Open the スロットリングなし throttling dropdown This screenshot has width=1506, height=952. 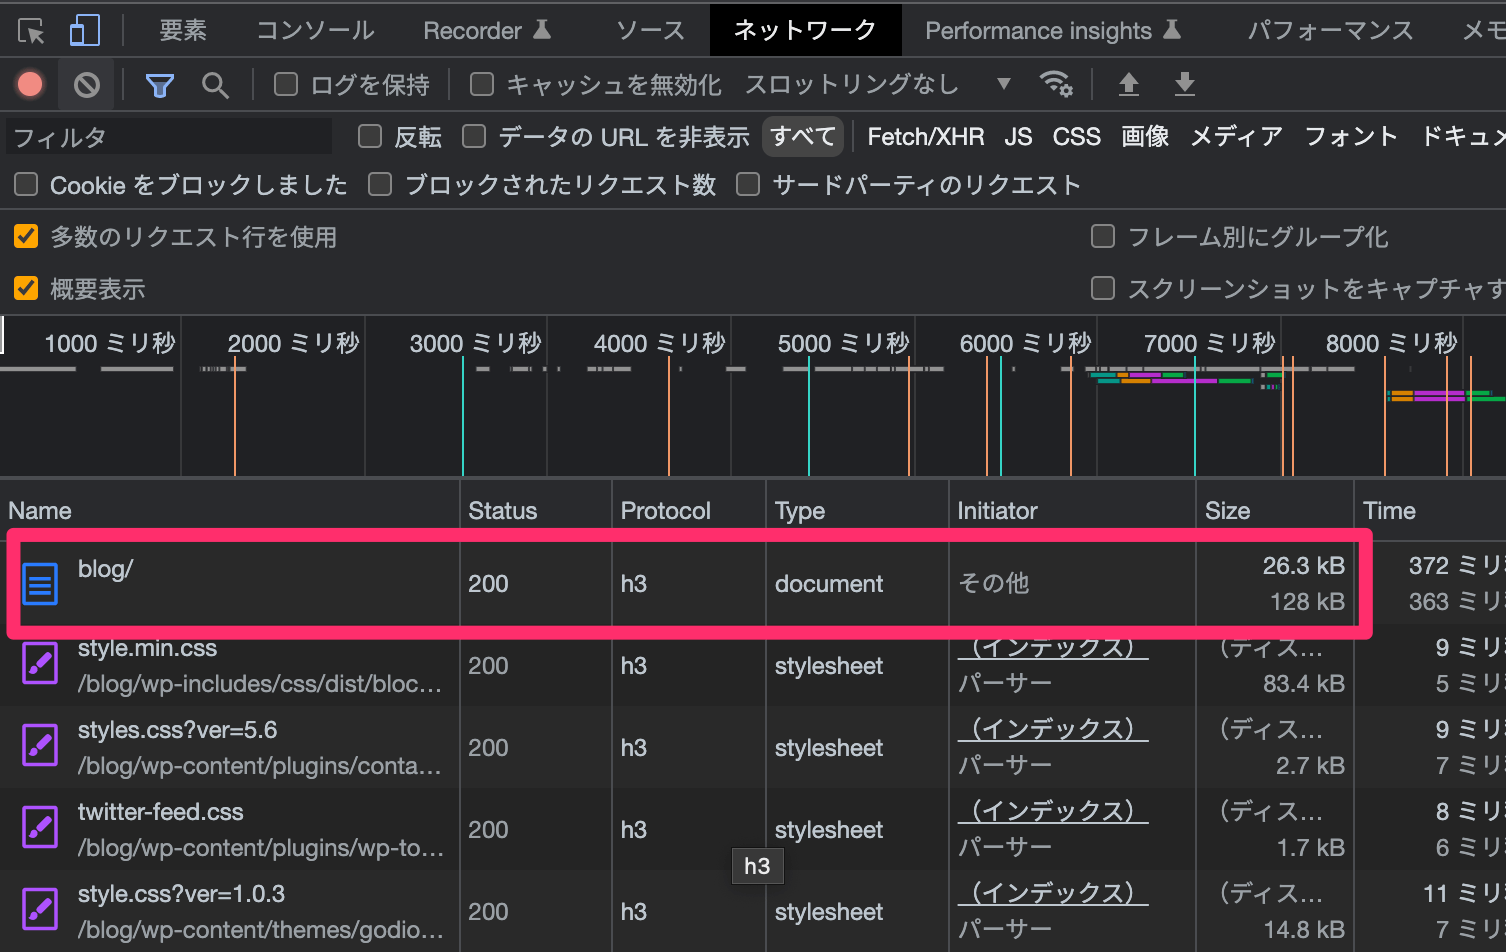point(878,85)
